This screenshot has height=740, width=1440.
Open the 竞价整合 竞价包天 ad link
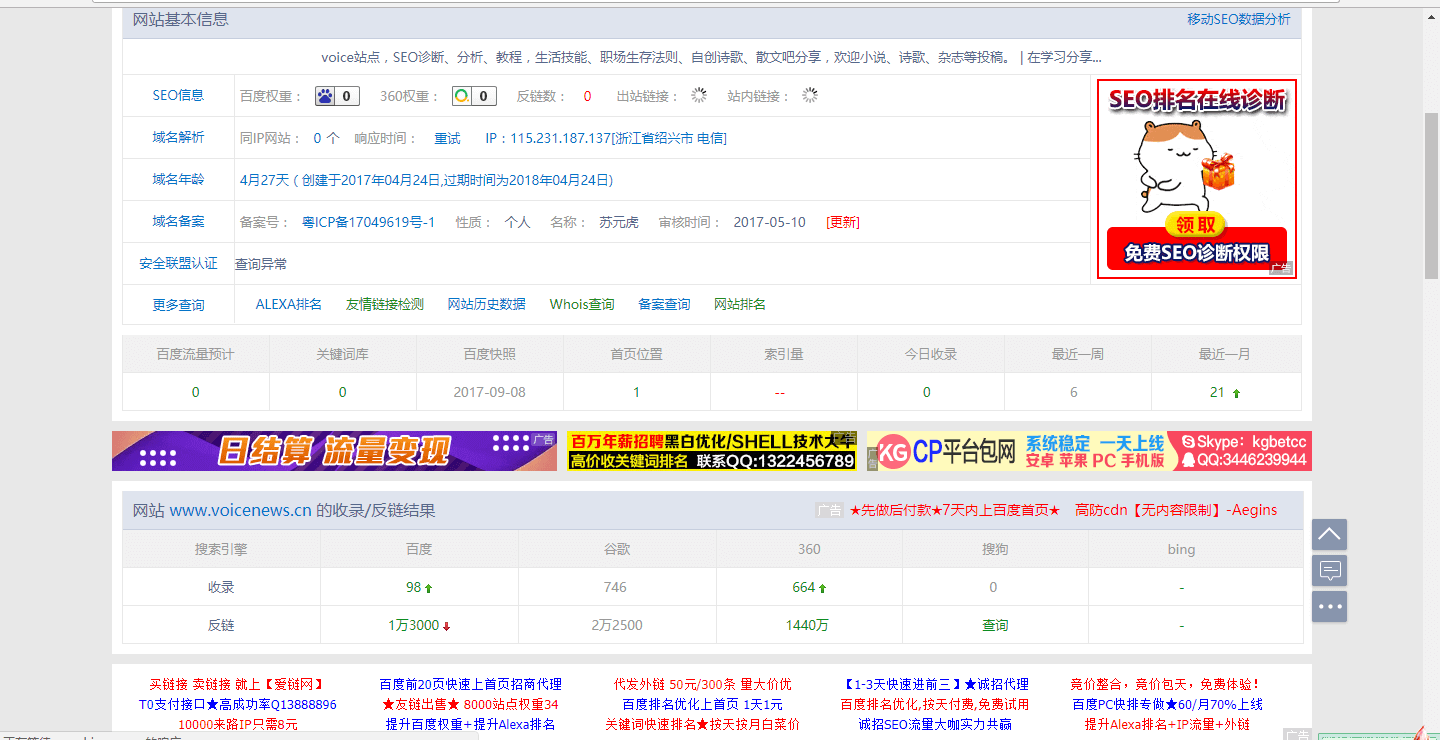point(1166,684)
